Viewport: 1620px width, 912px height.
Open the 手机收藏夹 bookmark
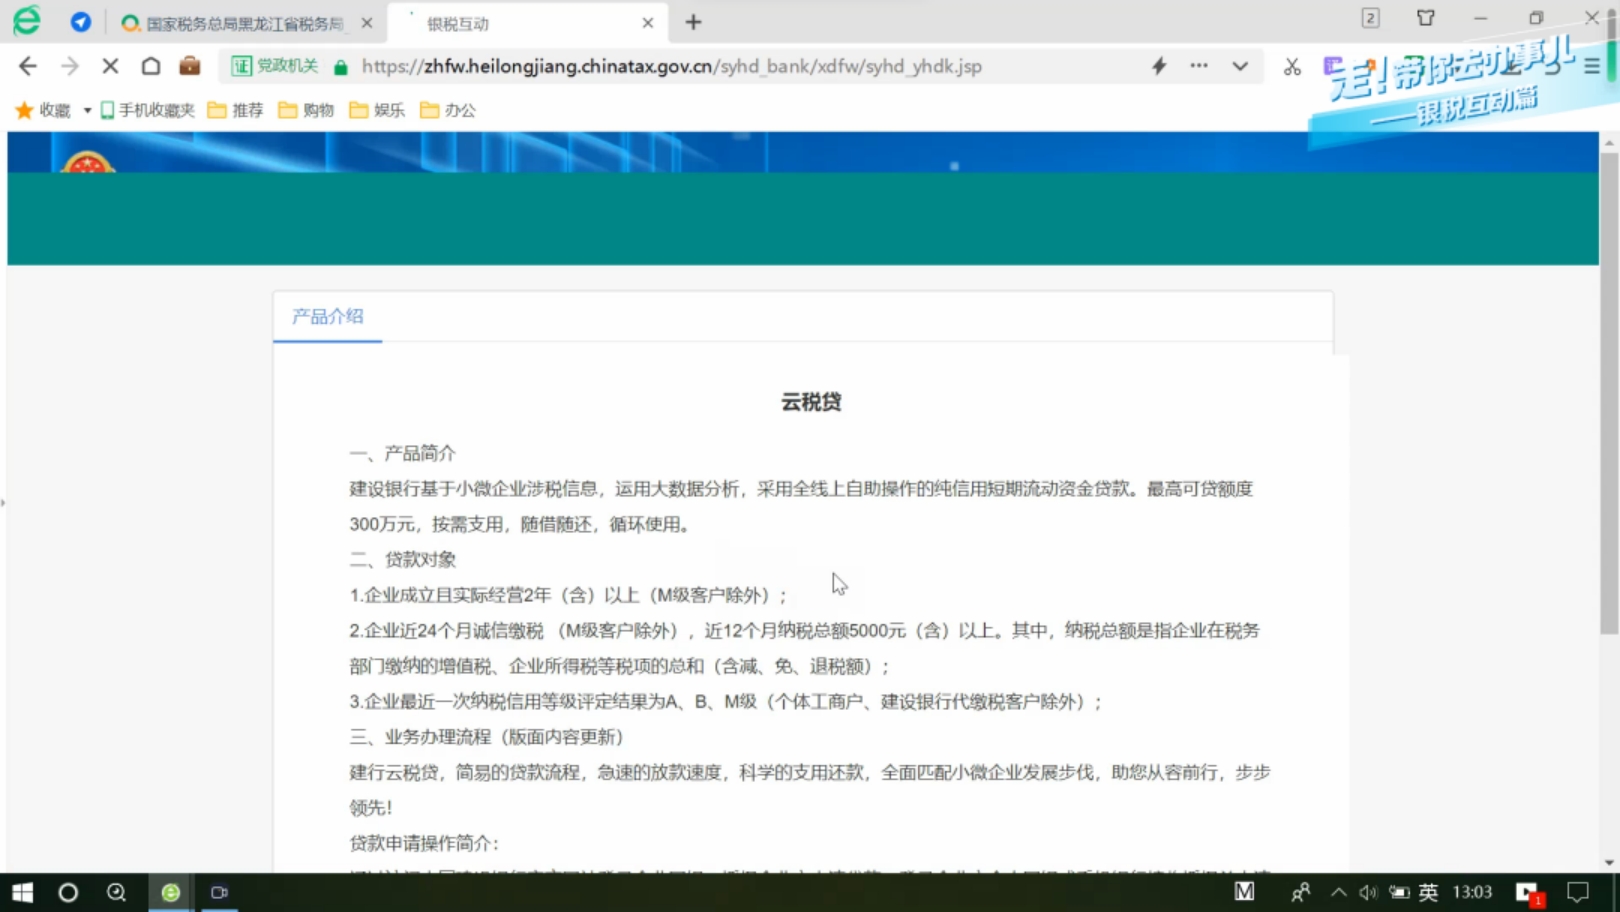tap(147, 110)
